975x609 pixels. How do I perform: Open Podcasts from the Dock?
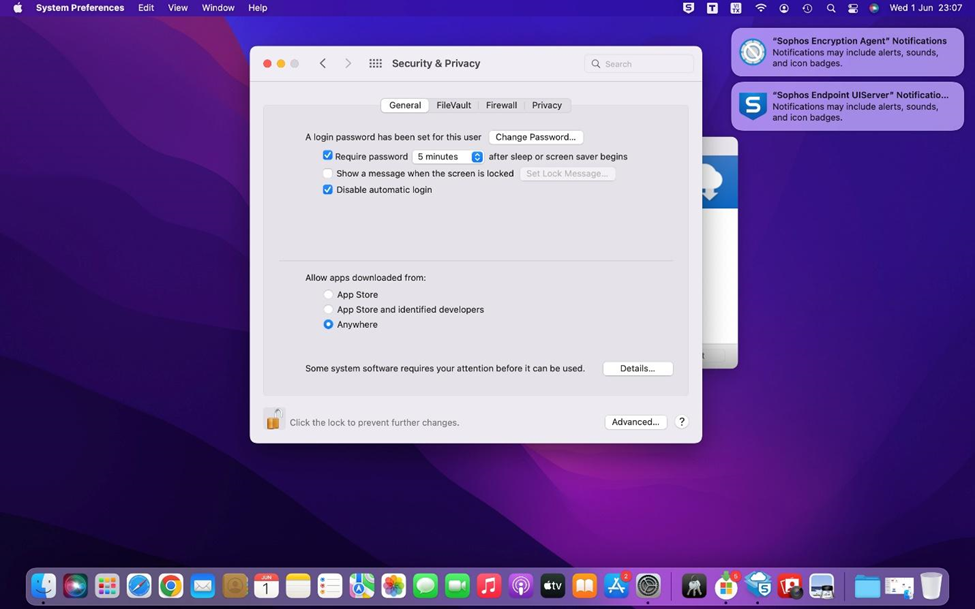(521, 586)
